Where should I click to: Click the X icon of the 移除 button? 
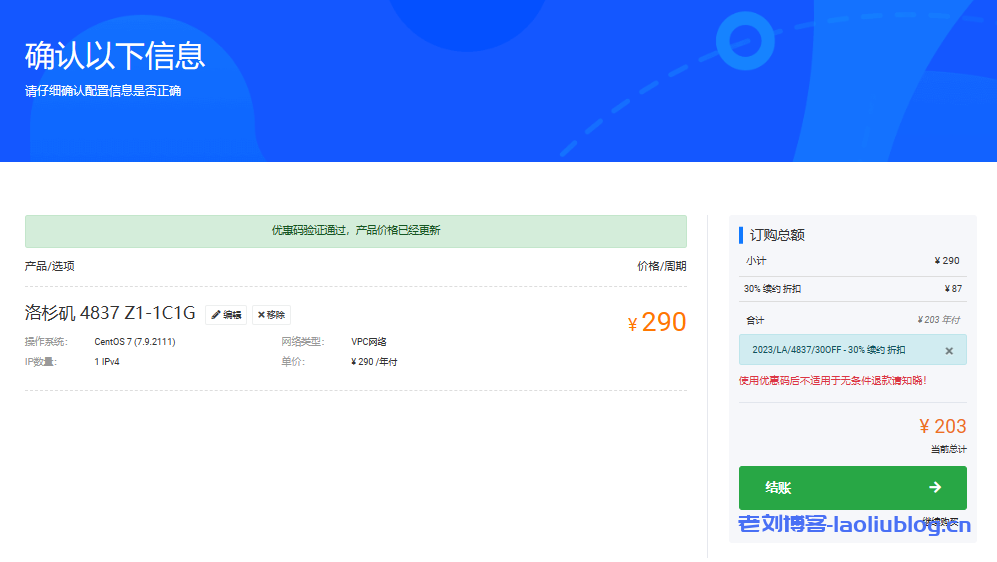pos(261,315)
